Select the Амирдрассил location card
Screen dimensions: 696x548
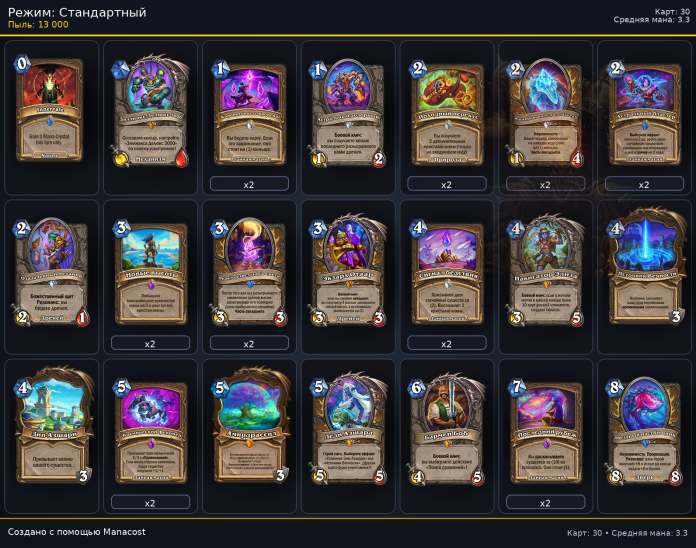coord(249,425)
